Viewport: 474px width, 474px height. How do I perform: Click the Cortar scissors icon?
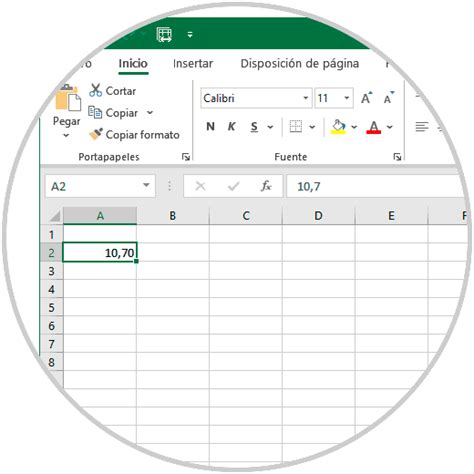(95, 90)
